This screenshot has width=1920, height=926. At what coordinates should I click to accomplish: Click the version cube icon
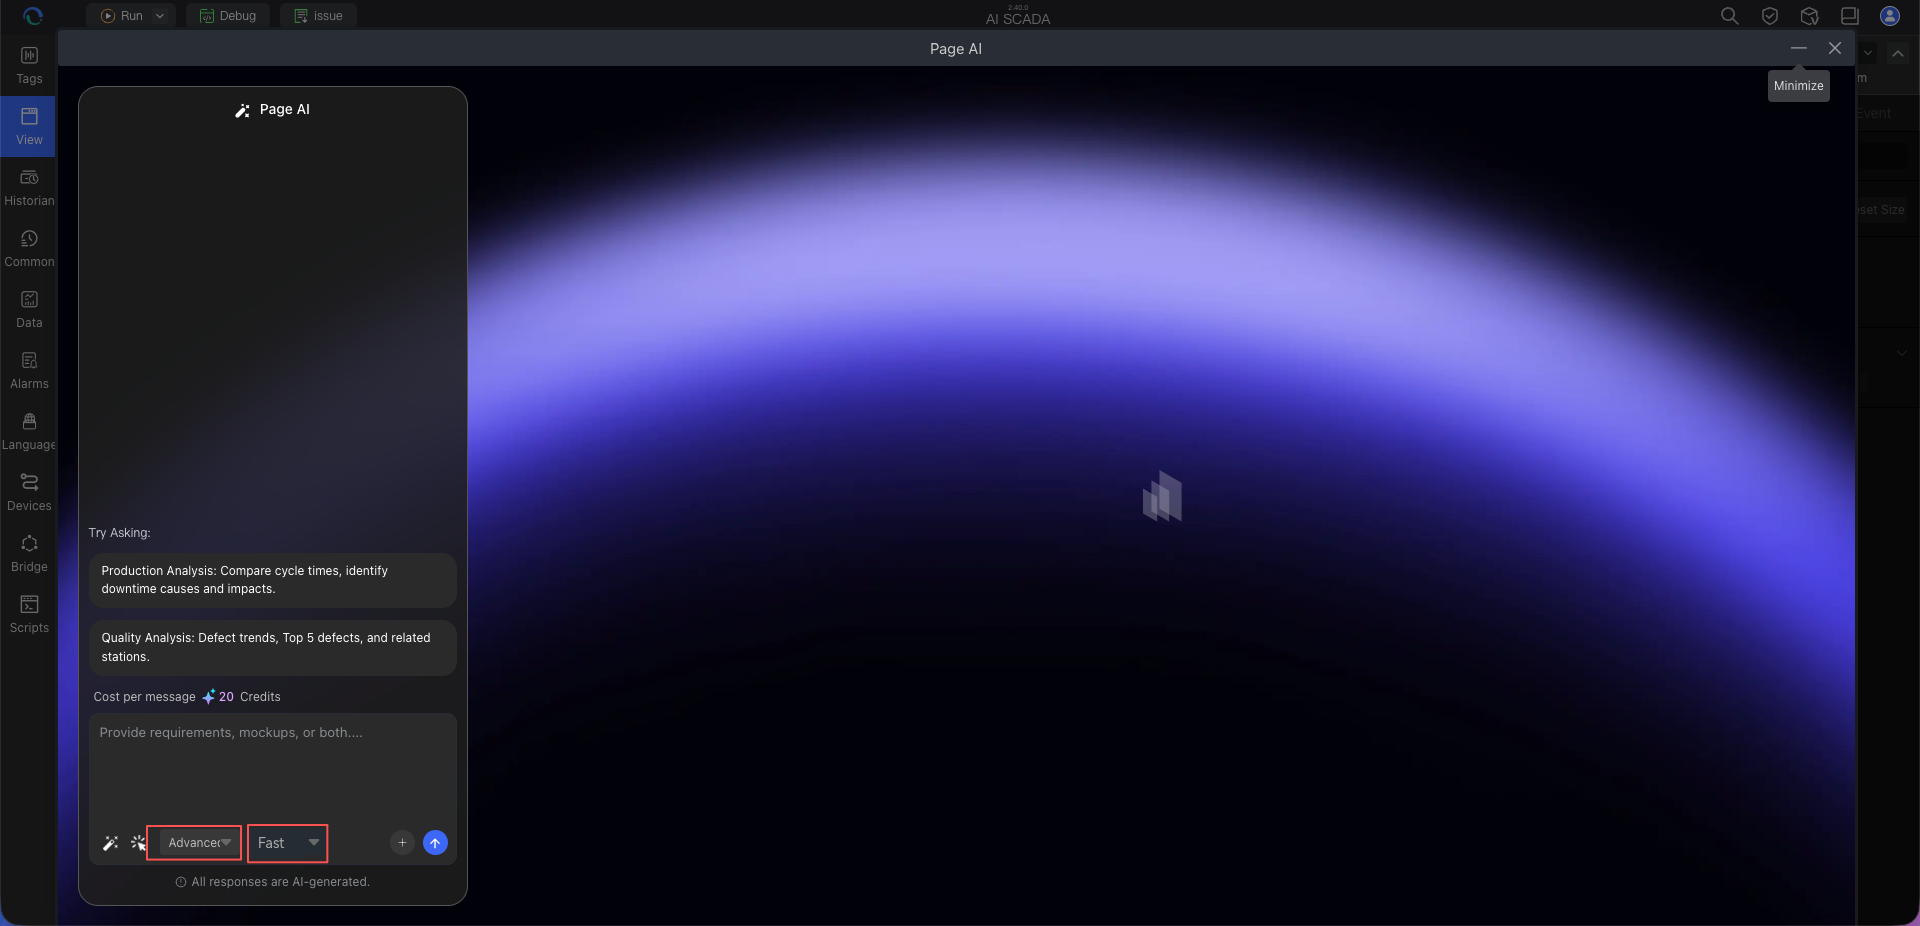click(1809, 16)
